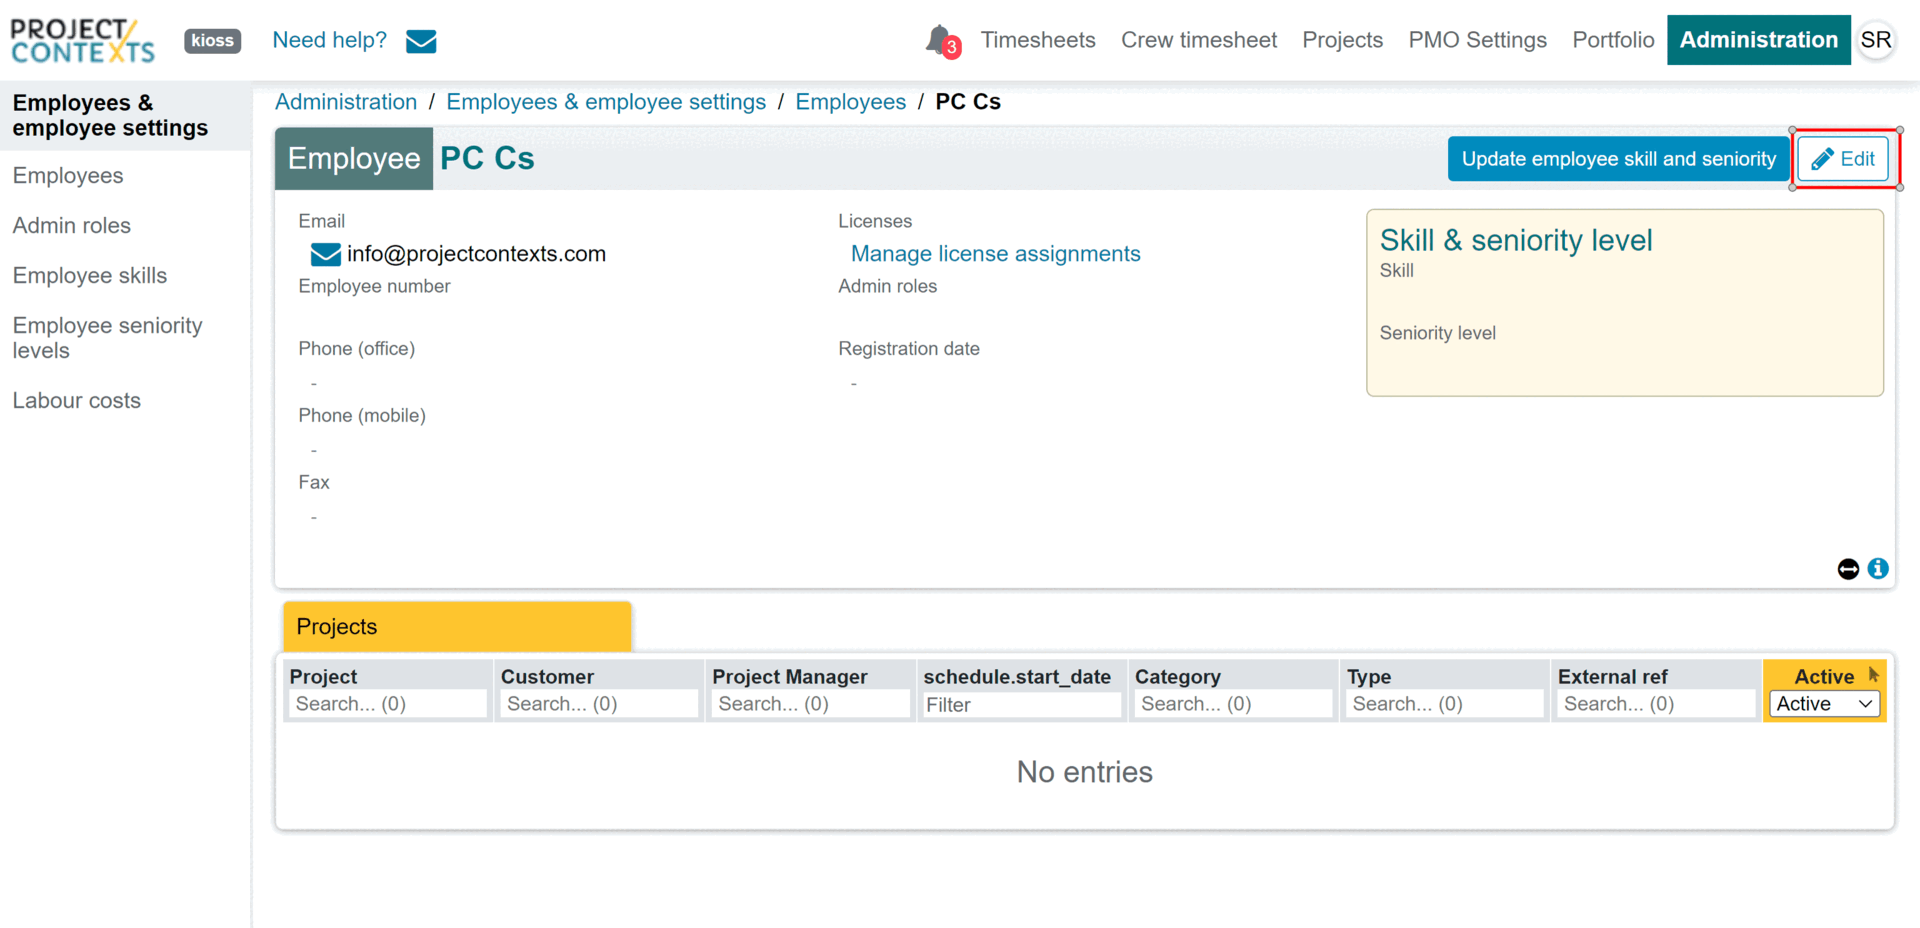Sort by the Project Manager column header
This screenshot has width=1920, height=928.
point(789,677)
